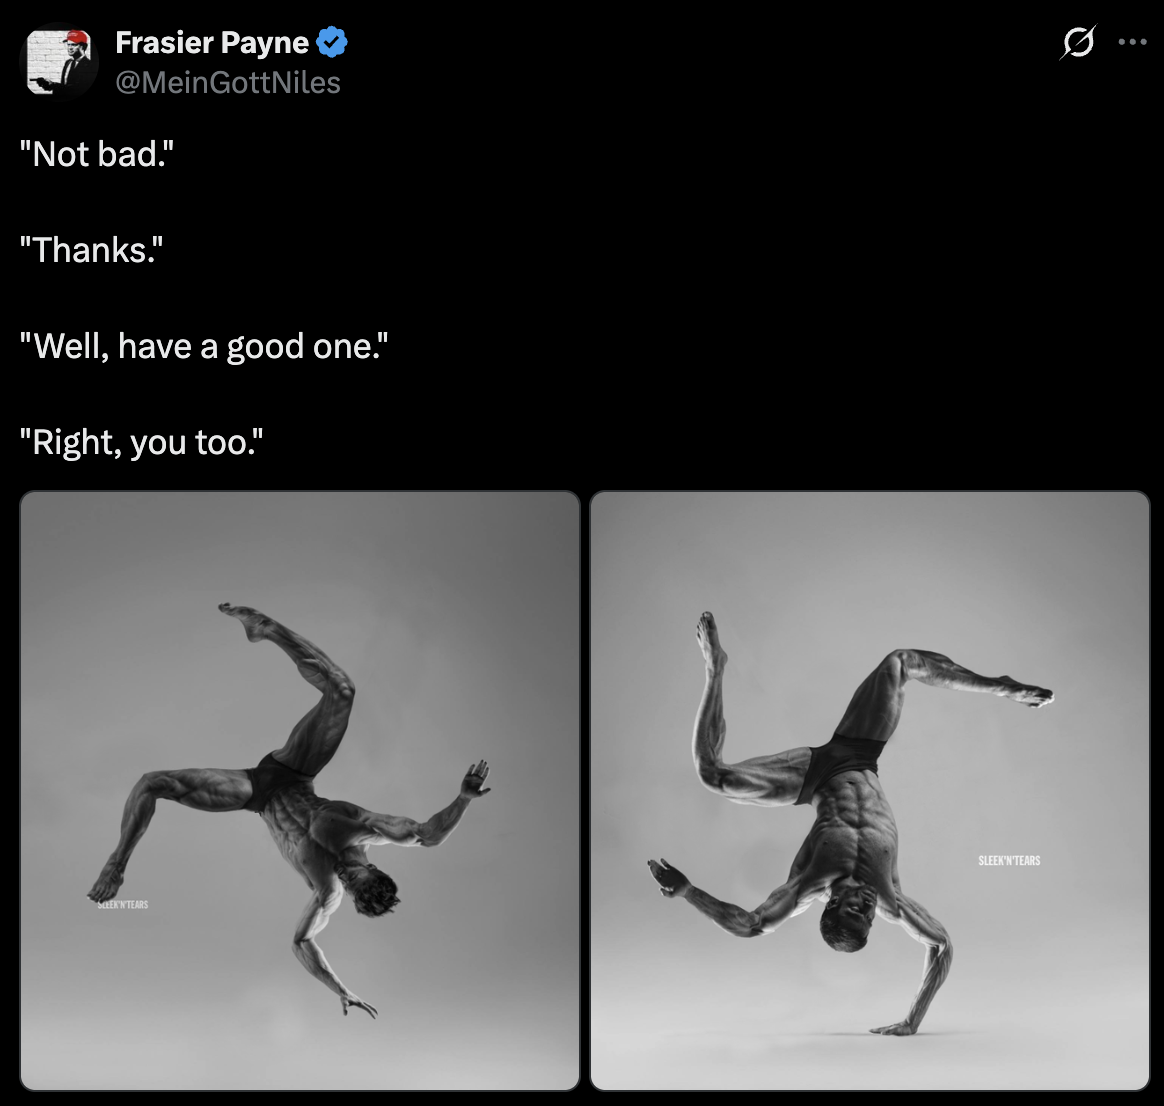
Task: Open the Grok explain-post icon
Action: (1078, 42)
